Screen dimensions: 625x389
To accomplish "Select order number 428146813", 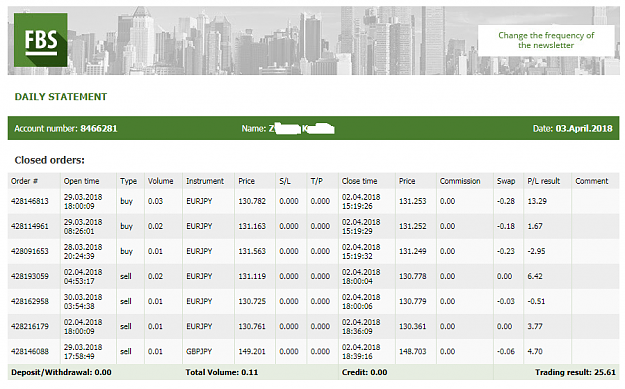I will pos(29,201).
